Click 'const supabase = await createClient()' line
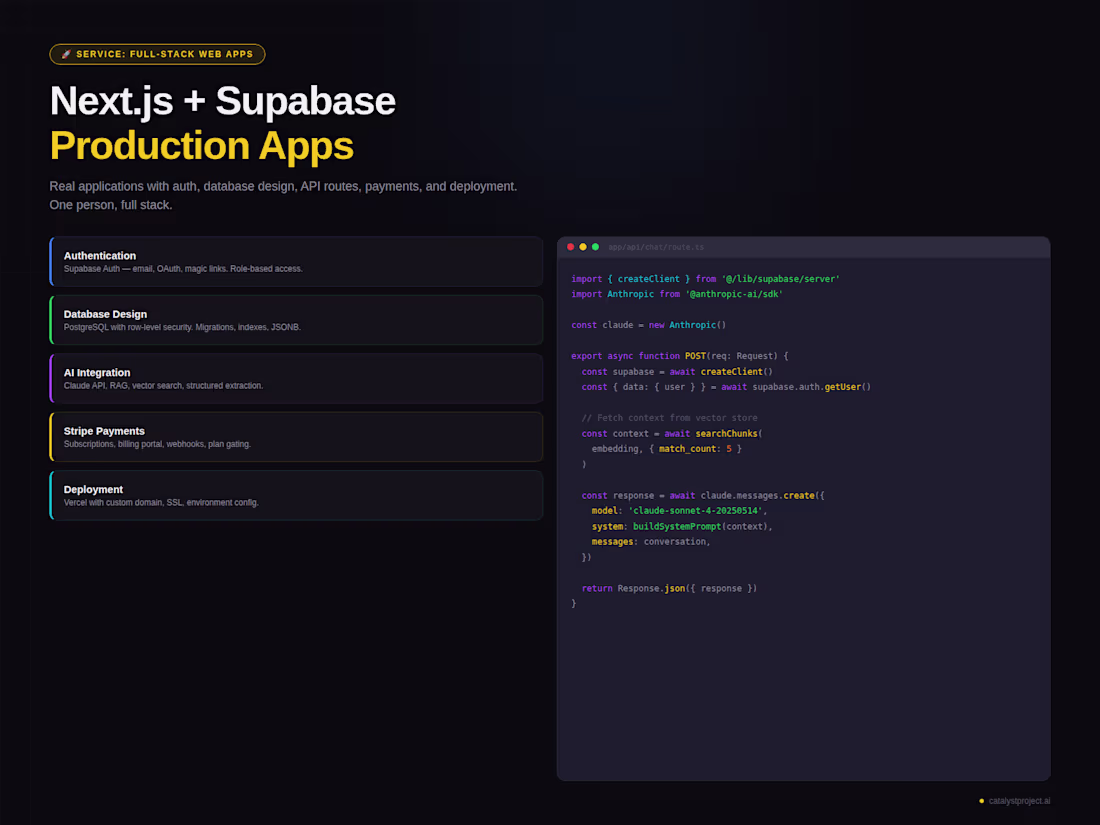Image resolution: width=1100 pixels, height=825 pixels. pos(677,372)
